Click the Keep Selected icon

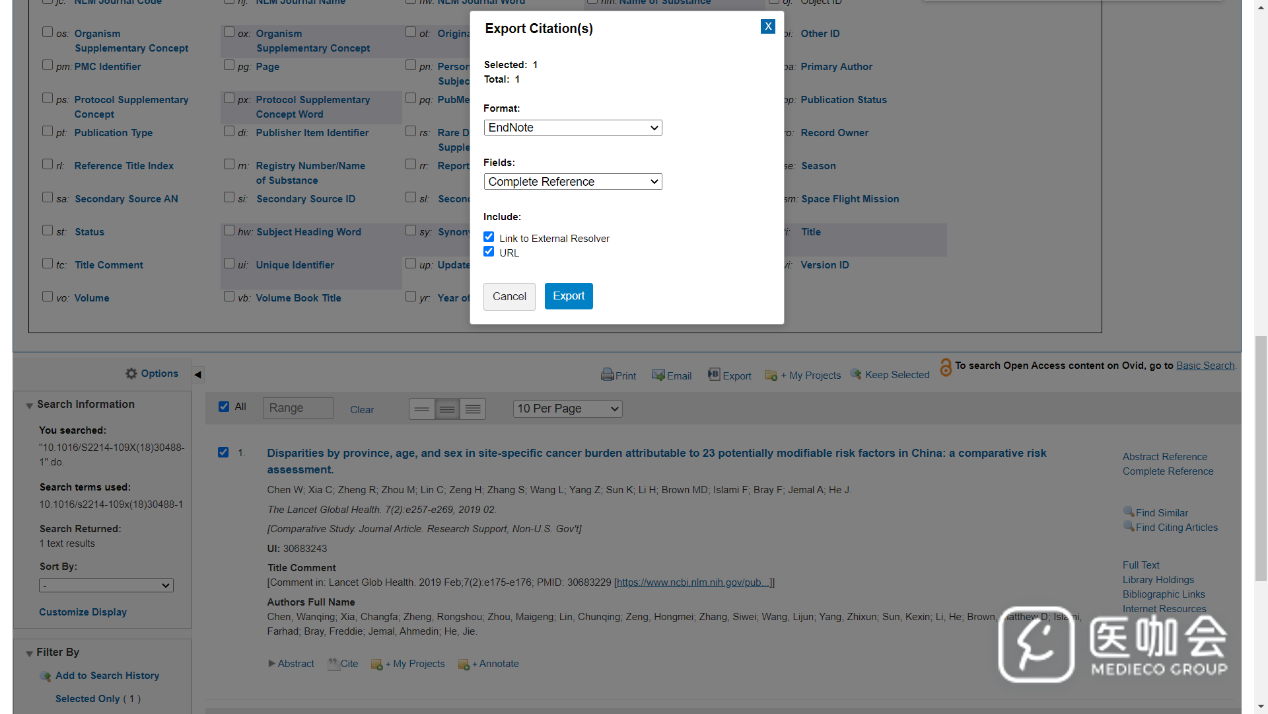tap(856, 374)
